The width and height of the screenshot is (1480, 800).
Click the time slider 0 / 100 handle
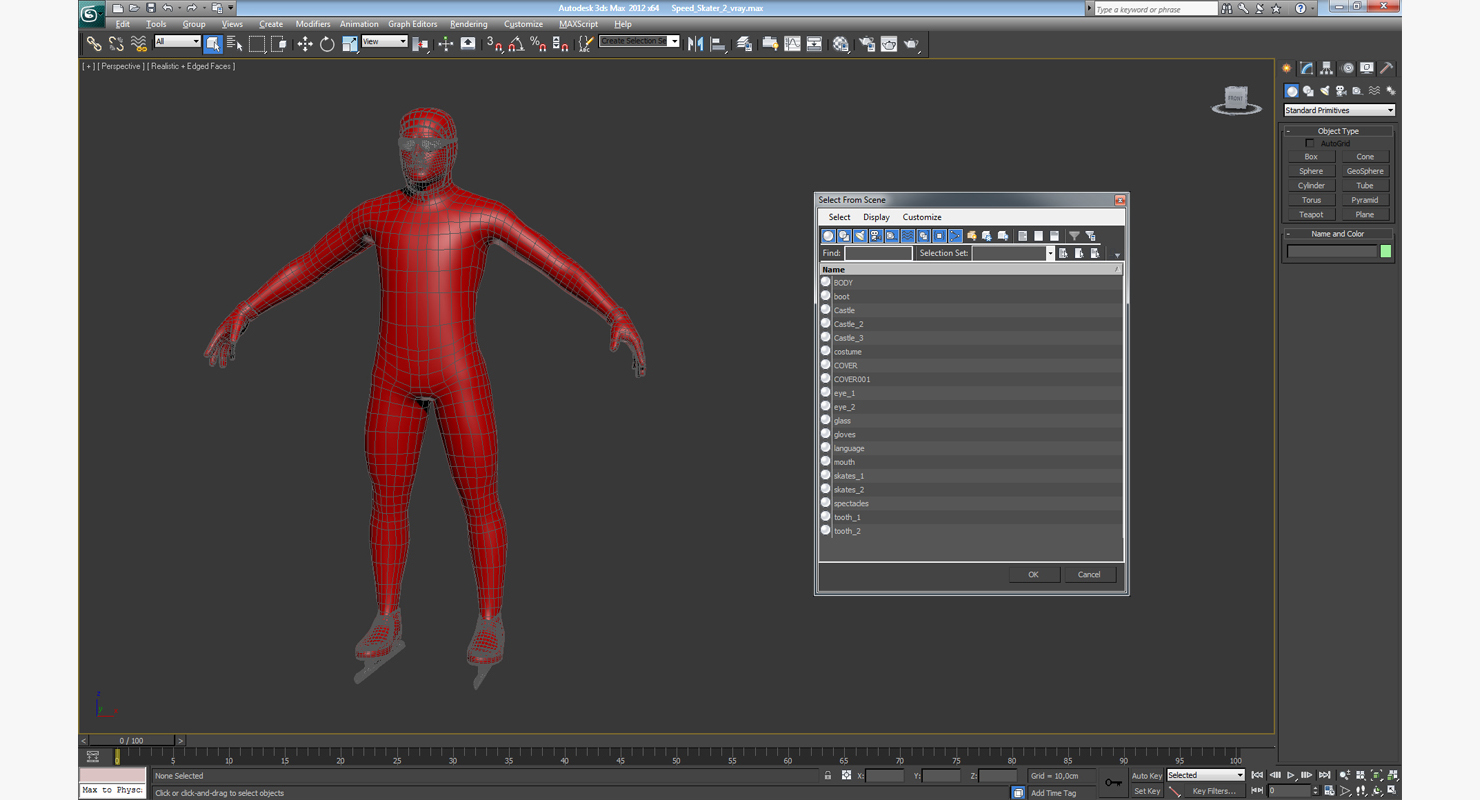pyautogui.click(x=131, y=741)
